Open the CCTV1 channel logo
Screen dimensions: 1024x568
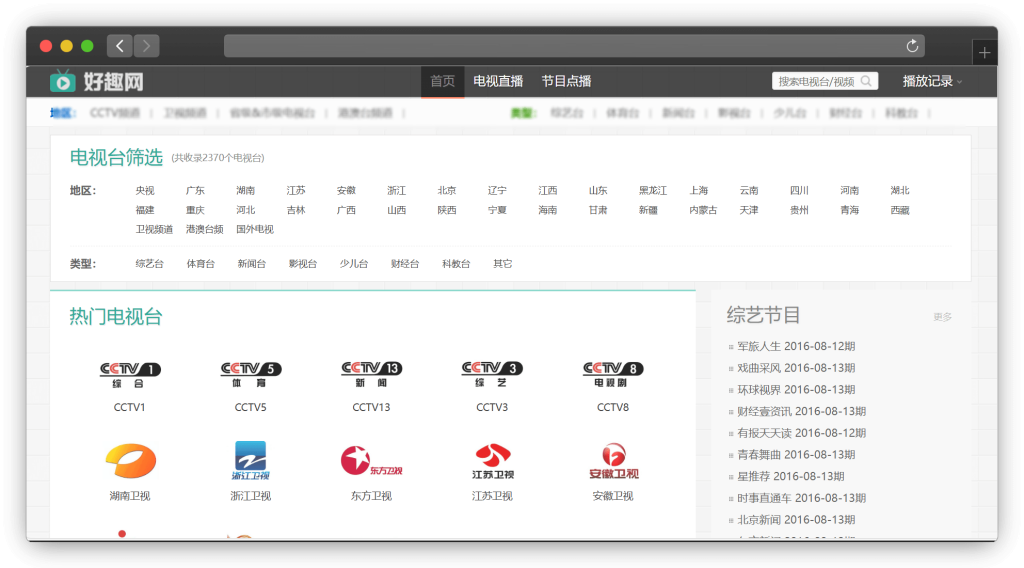point(130,374)
